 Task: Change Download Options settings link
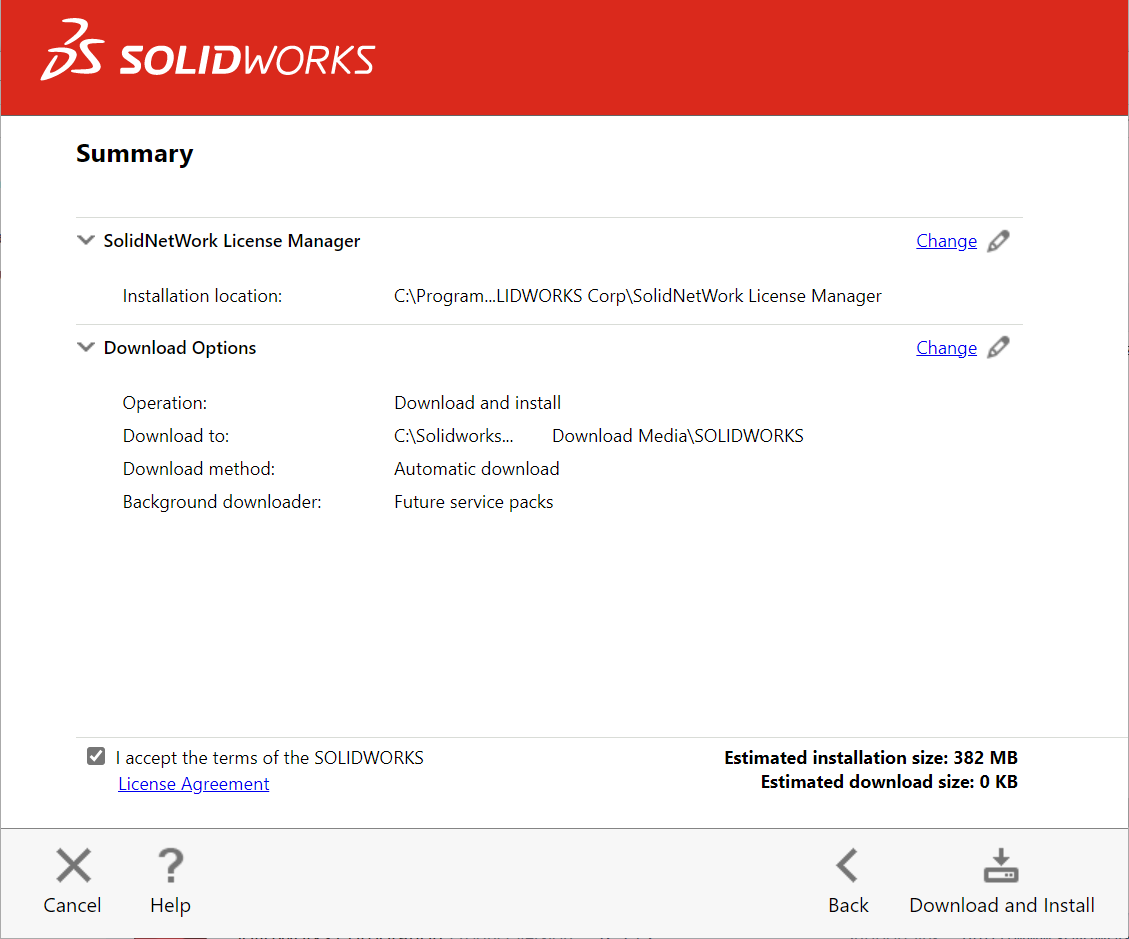(x=946, y=348)
